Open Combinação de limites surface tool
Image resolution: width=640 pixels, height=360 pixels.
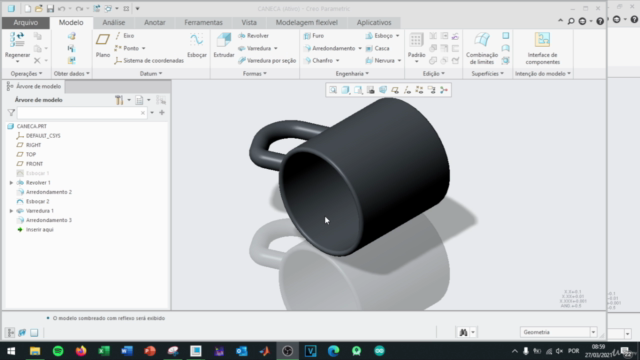(482, 48)
